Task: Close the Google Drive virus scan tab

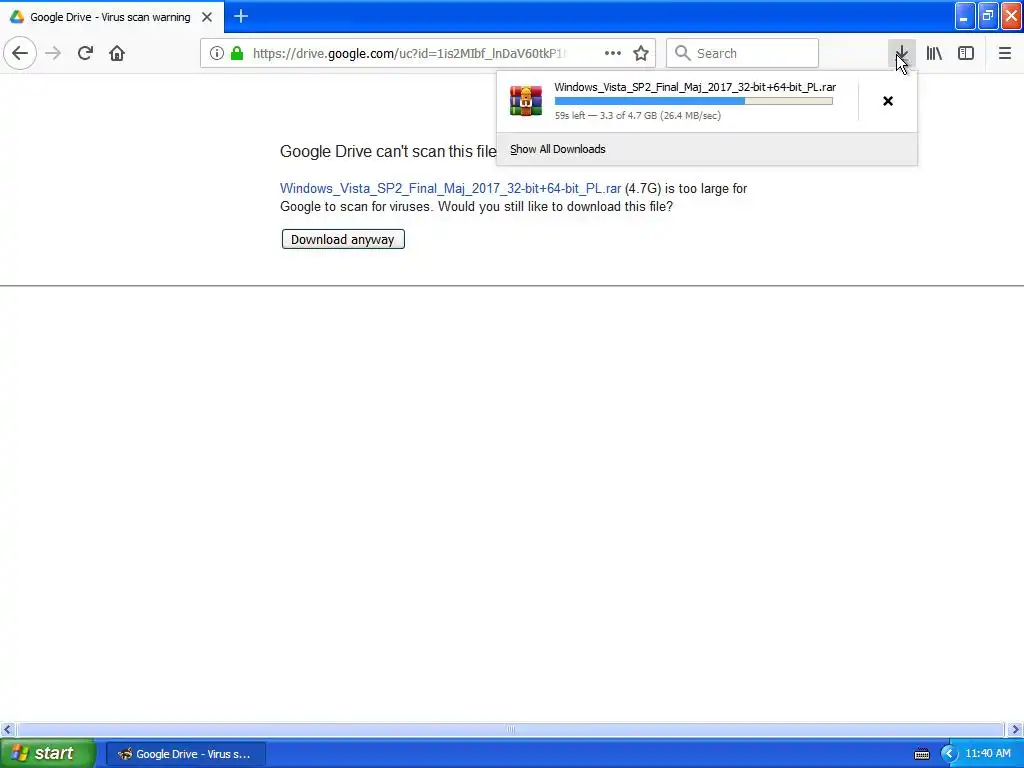Action: [207, 17]
